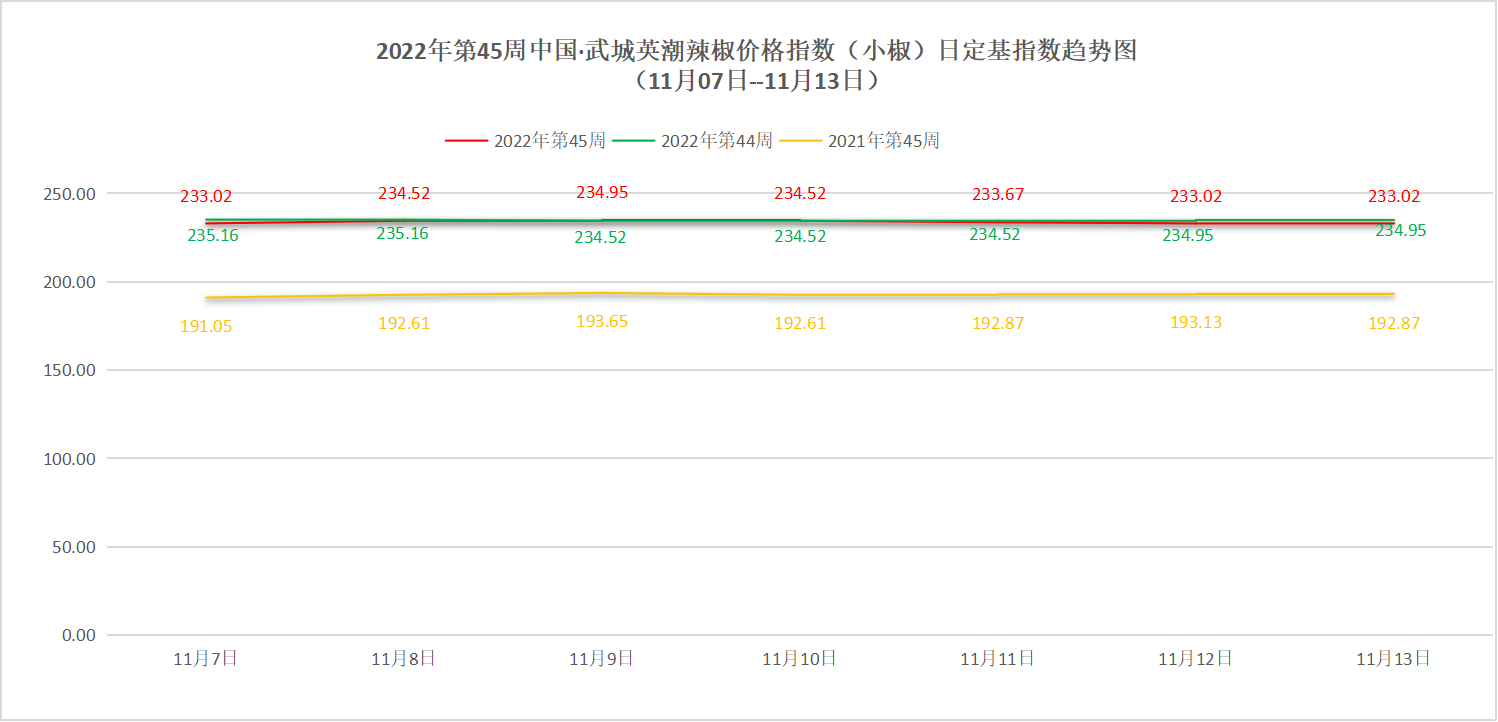Select the yellow legend line marker
This screenshot has width=1498, height=722.
(x=801, y=141)
